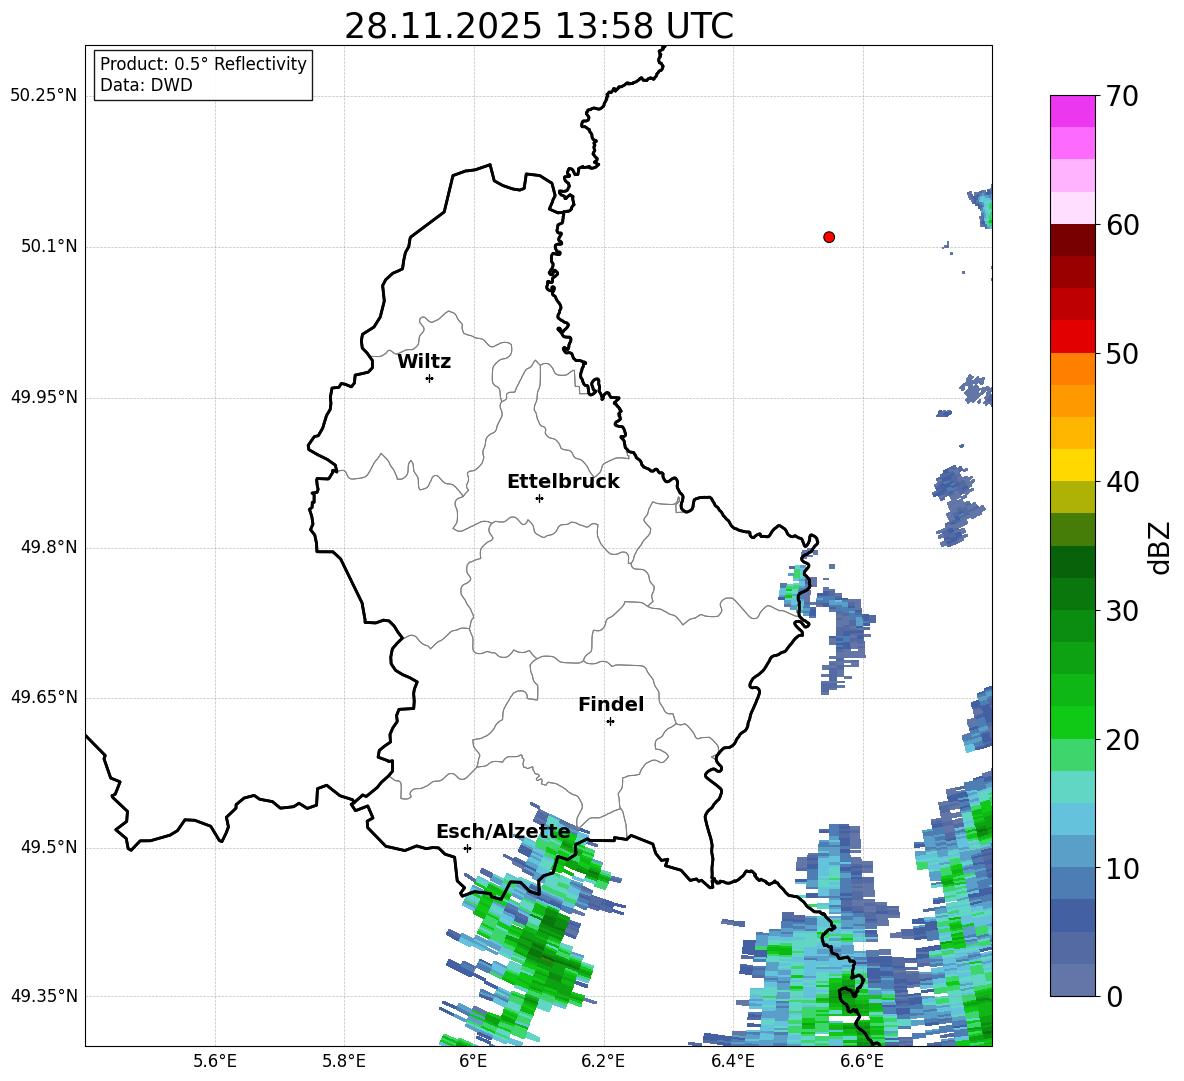
Task: Click the Esch/Alzette city label
Action: coord(503,832)
